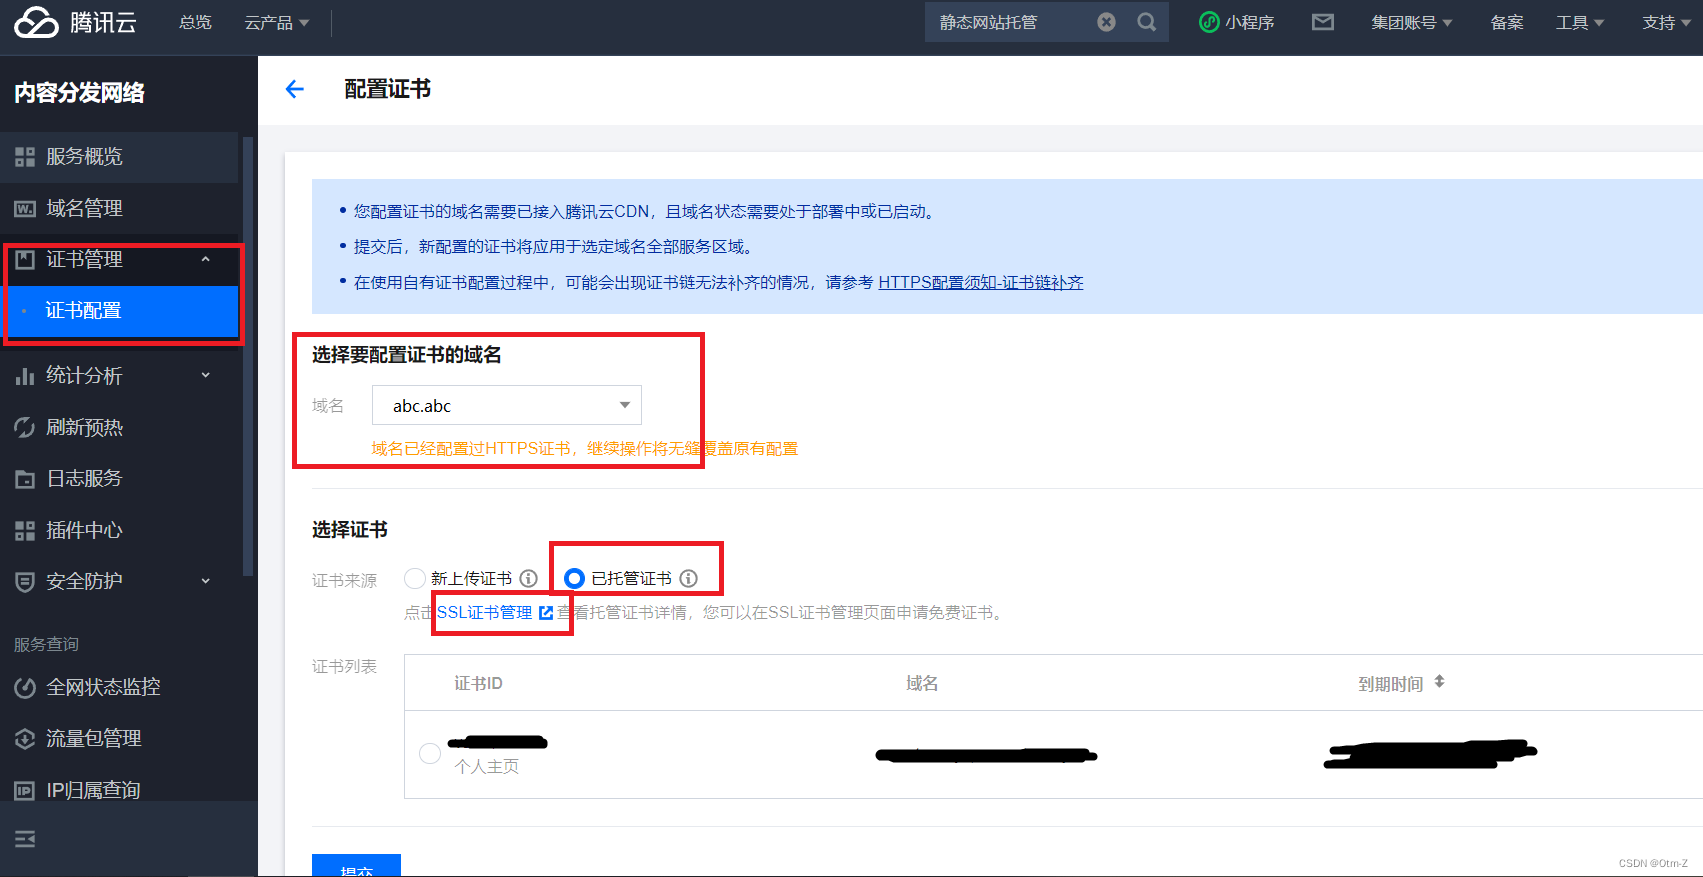
Task: Click the 到期时间 column header text
Action: click(x=1391, y=684)
